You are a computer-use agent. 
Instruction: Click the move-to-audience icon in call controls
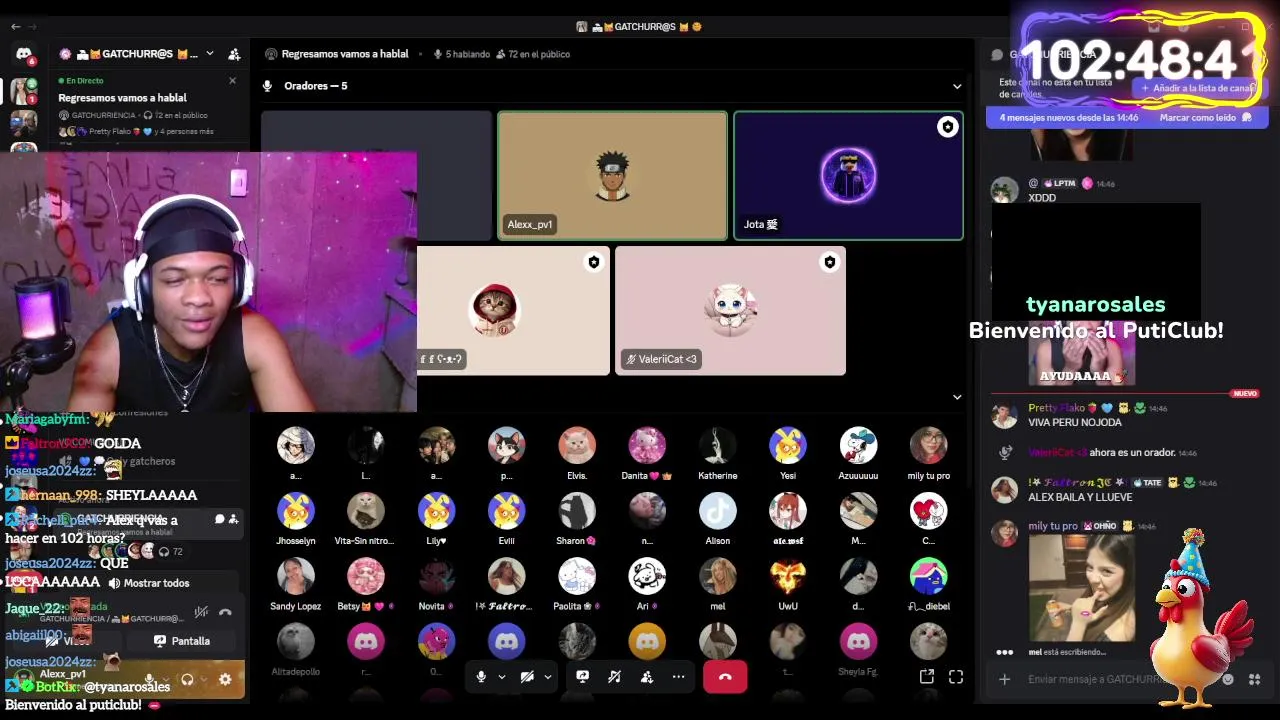click(647, 677)
